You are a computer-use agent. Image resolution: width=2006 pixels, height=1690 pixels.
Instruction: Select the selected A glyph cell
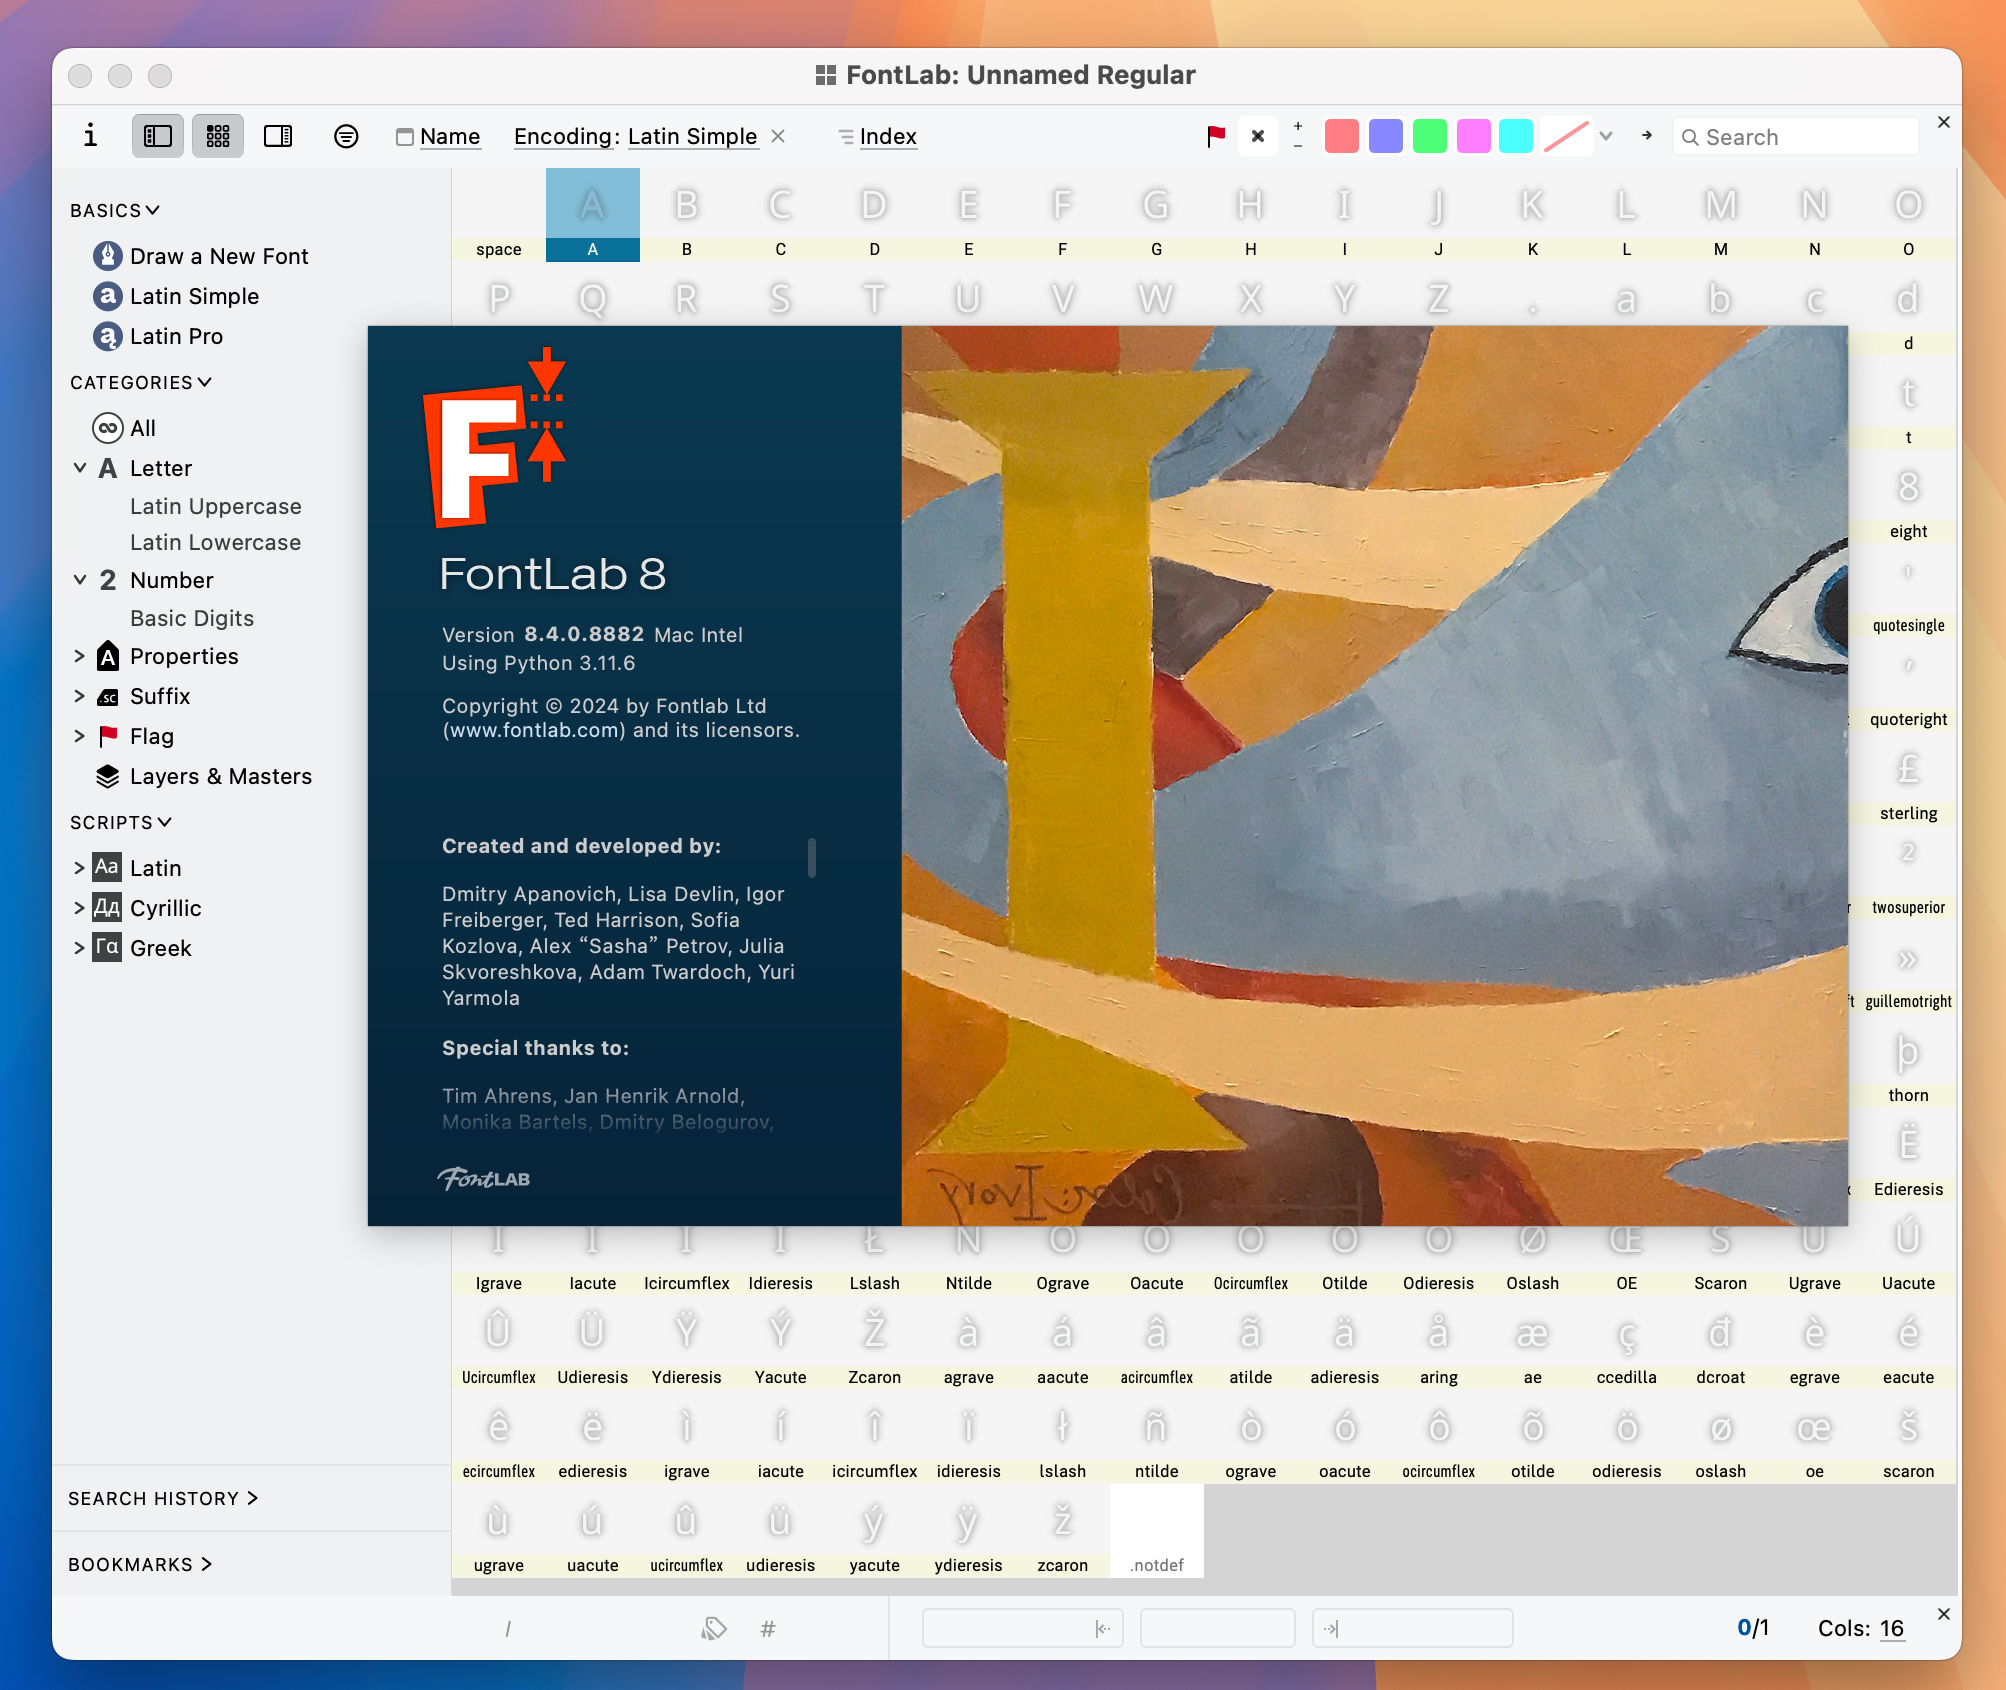[x=593, y=215]
